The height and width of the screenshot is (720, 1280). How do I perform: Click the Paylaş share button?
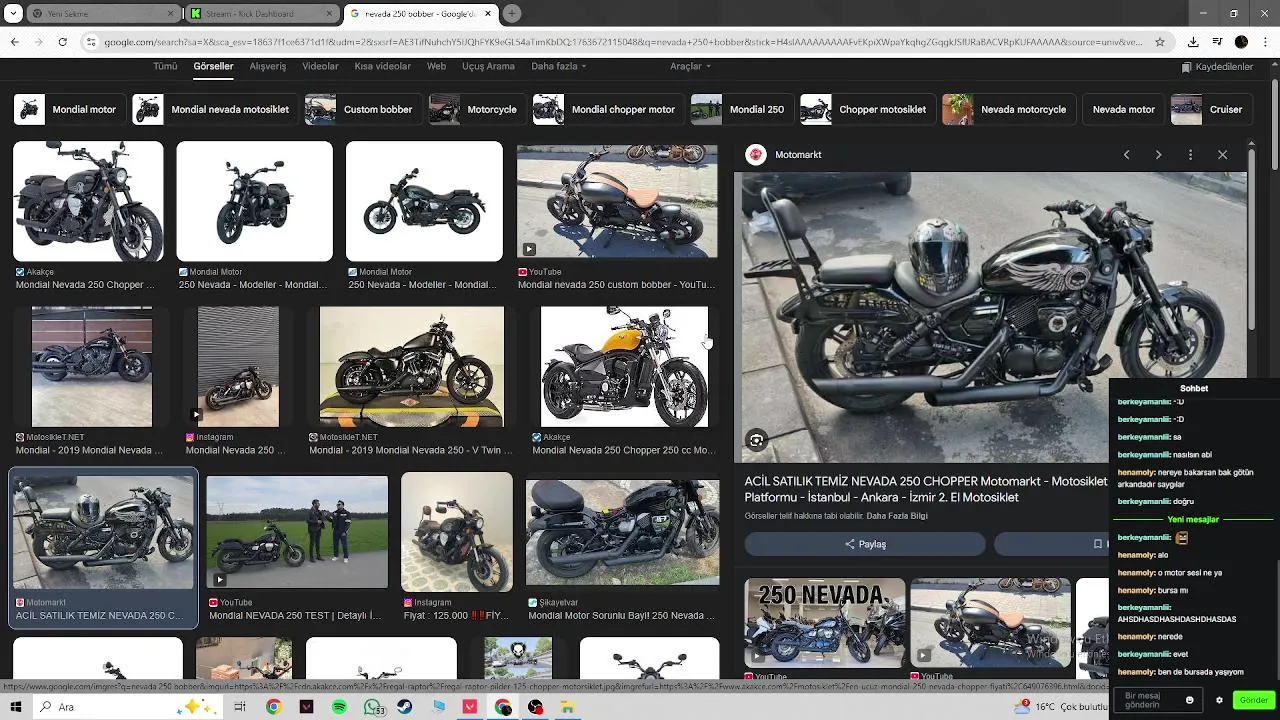click(865, 544)
